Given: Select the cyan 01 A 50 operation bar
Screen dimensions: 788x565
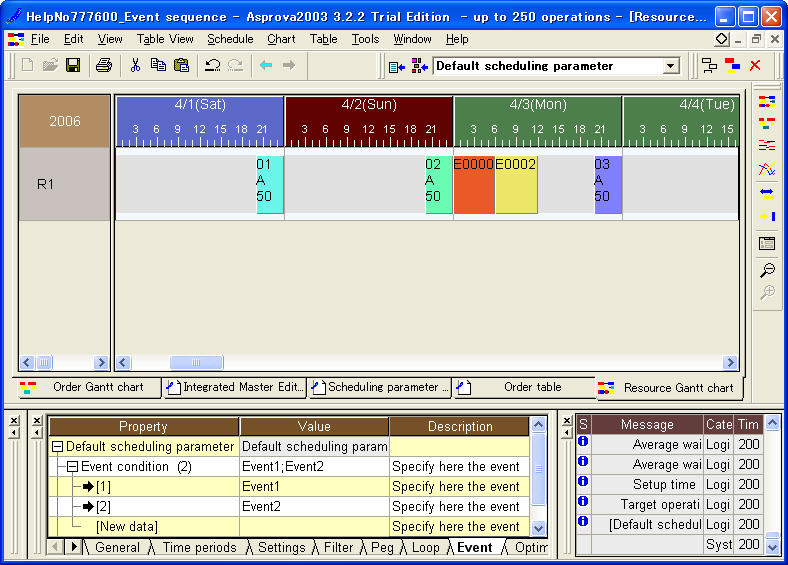Looking at the screenshot, I should point(270,184).
